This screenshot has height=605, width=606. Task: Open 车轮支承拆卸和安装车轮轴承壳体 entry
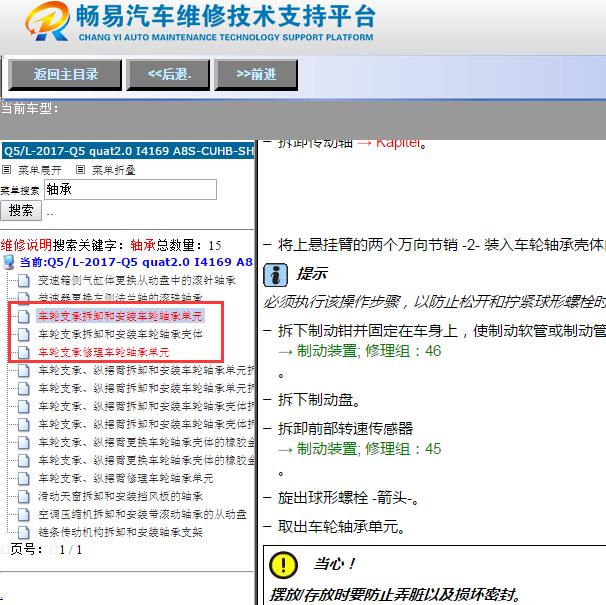120,334
